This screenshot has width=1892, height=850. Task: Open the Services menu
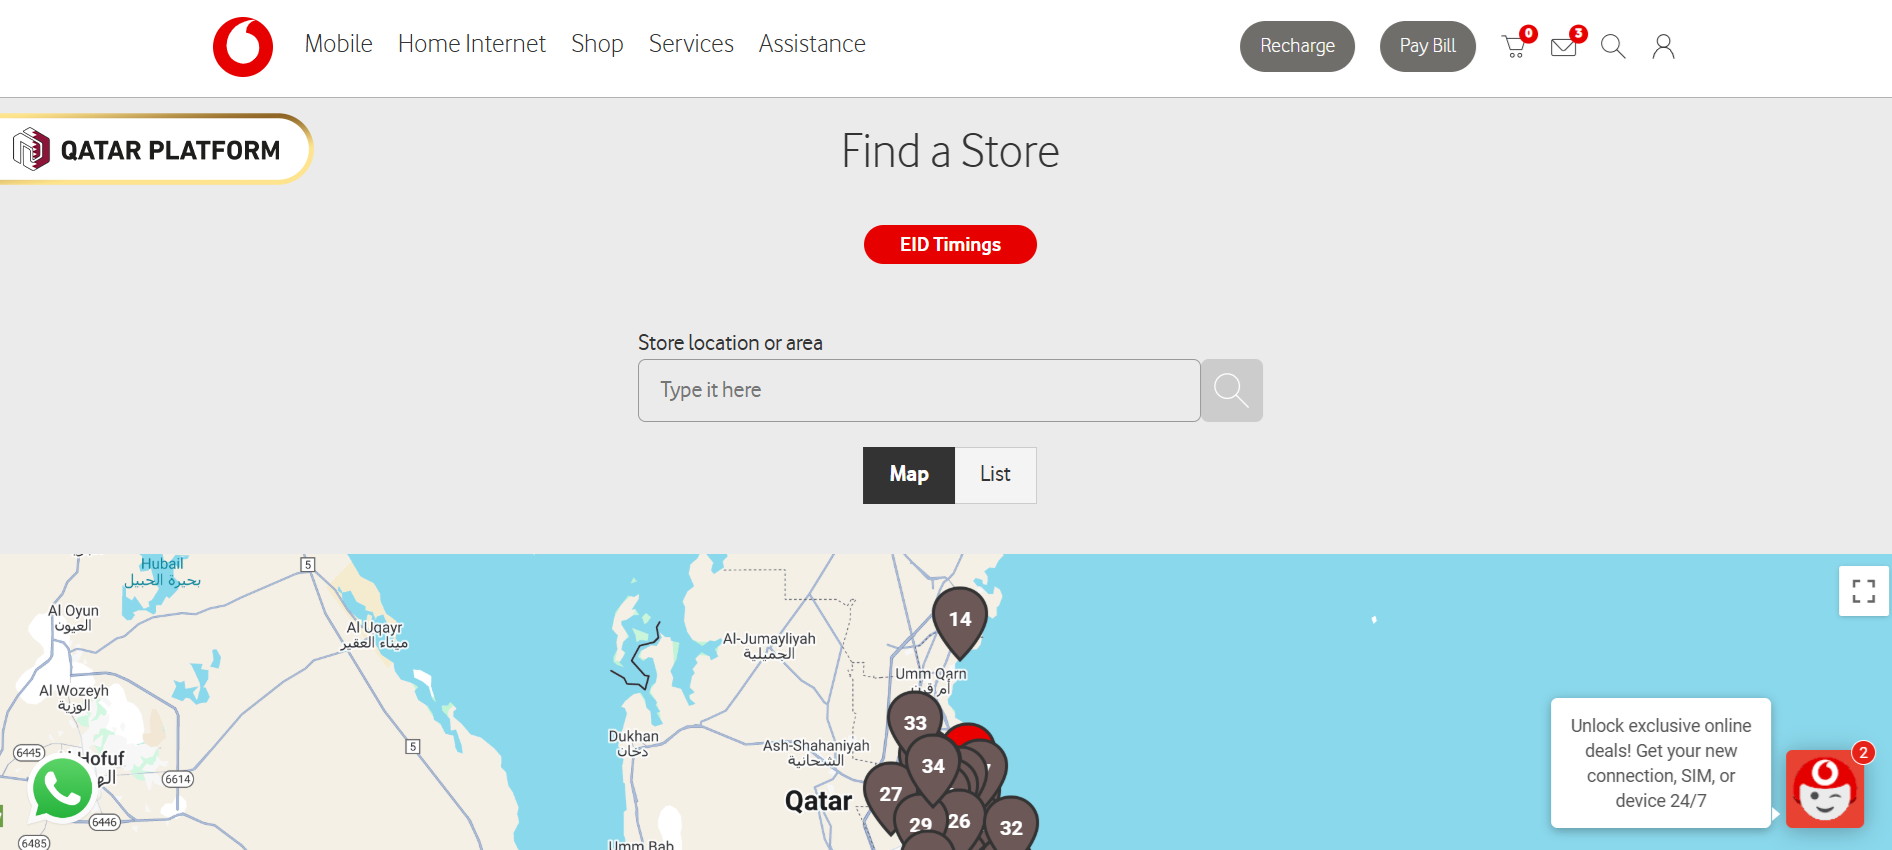[691, 44]
